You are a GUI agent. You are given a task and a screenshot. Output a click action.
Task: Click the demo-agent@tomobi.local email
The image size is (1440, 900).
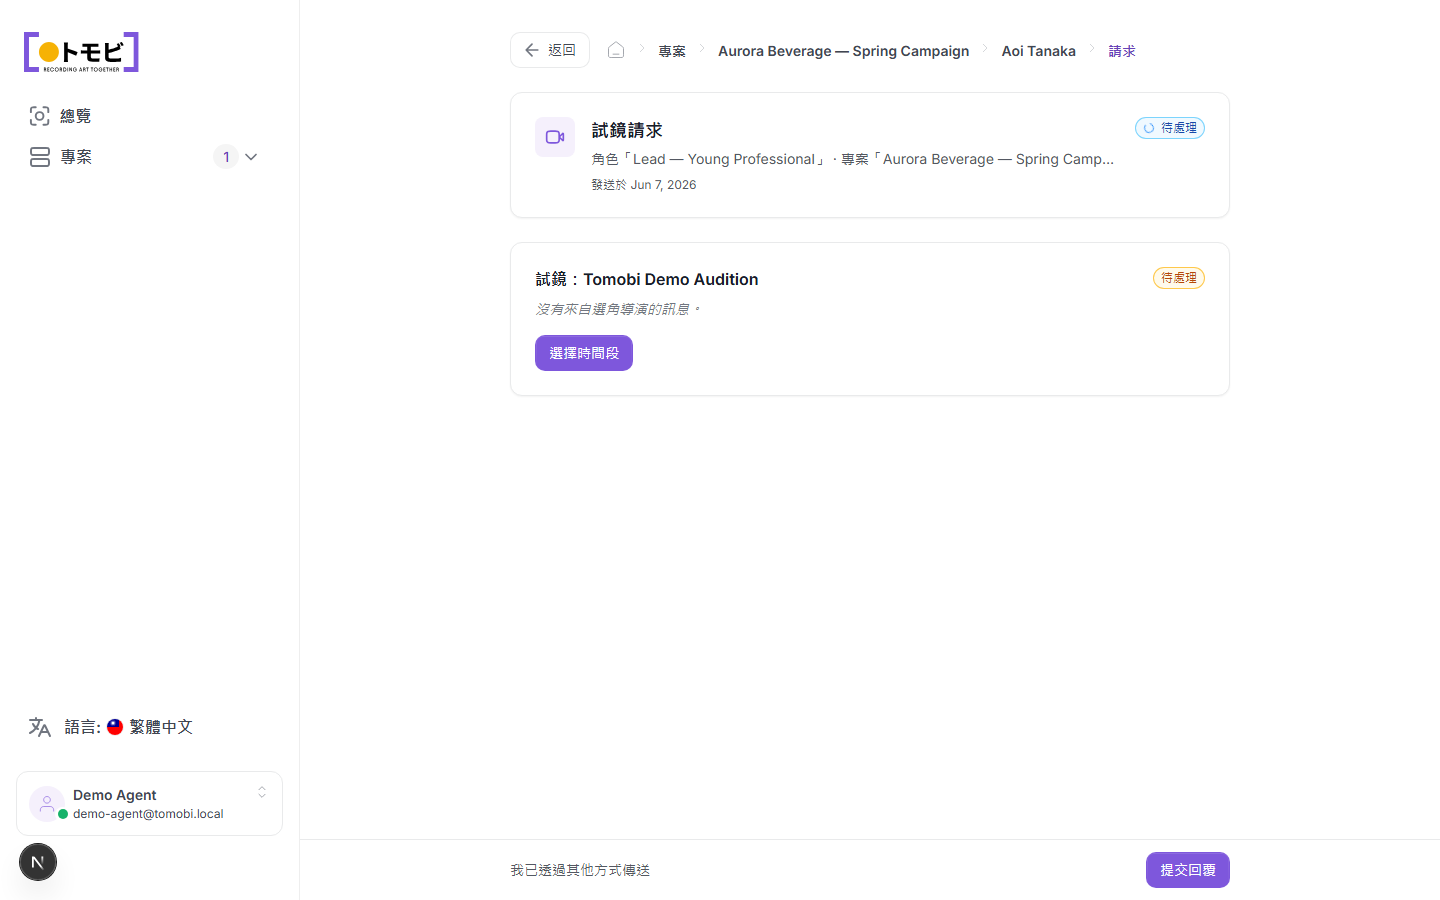[x=148, y=814]
